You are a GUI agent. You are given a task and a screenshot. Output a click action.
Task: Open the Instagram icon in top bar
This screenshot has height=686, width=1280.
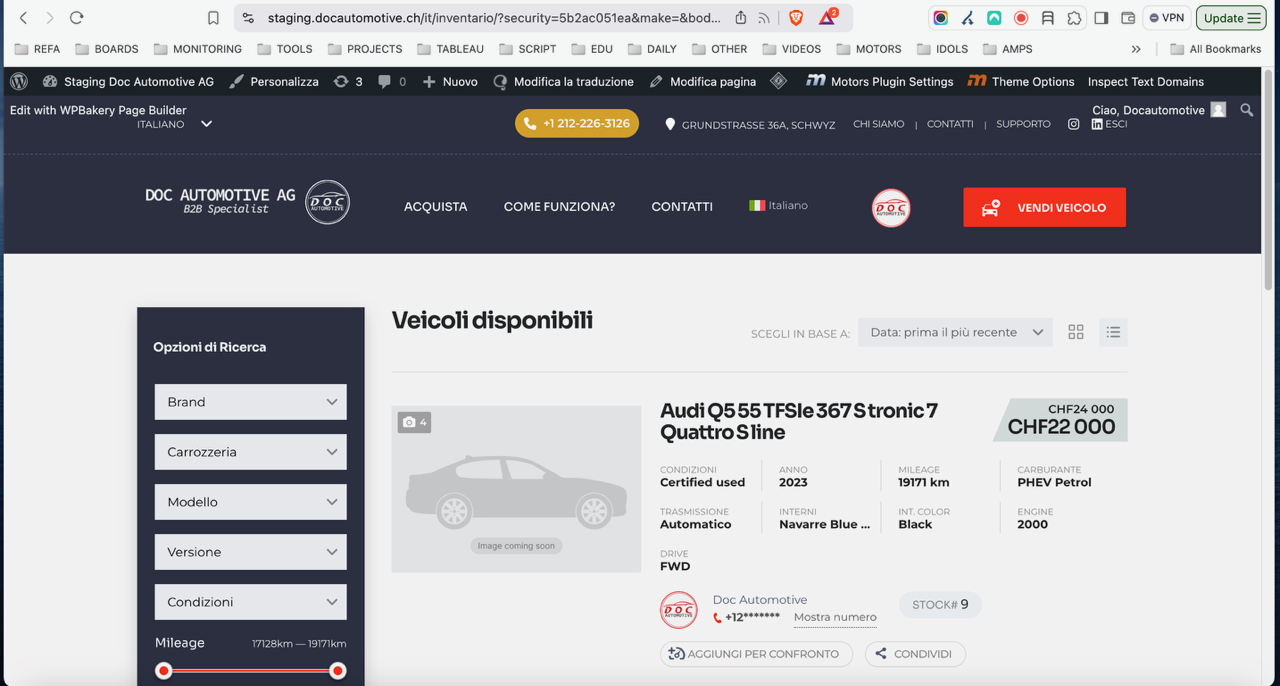1073,124
